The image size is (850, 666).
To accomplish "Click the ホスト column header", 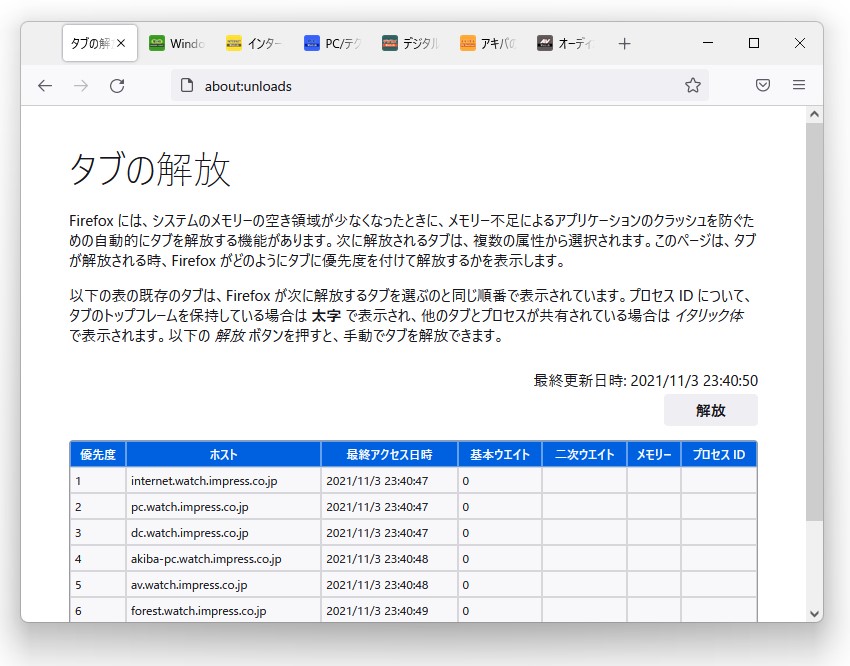I will pyautogui.click(x=223, y=454).
